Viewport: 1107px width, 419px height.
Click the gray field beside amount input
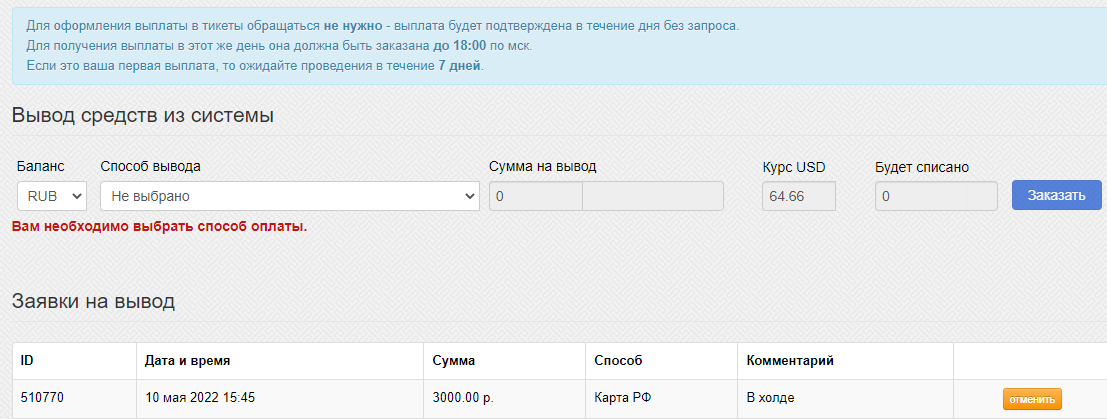[x=653, y=196]
